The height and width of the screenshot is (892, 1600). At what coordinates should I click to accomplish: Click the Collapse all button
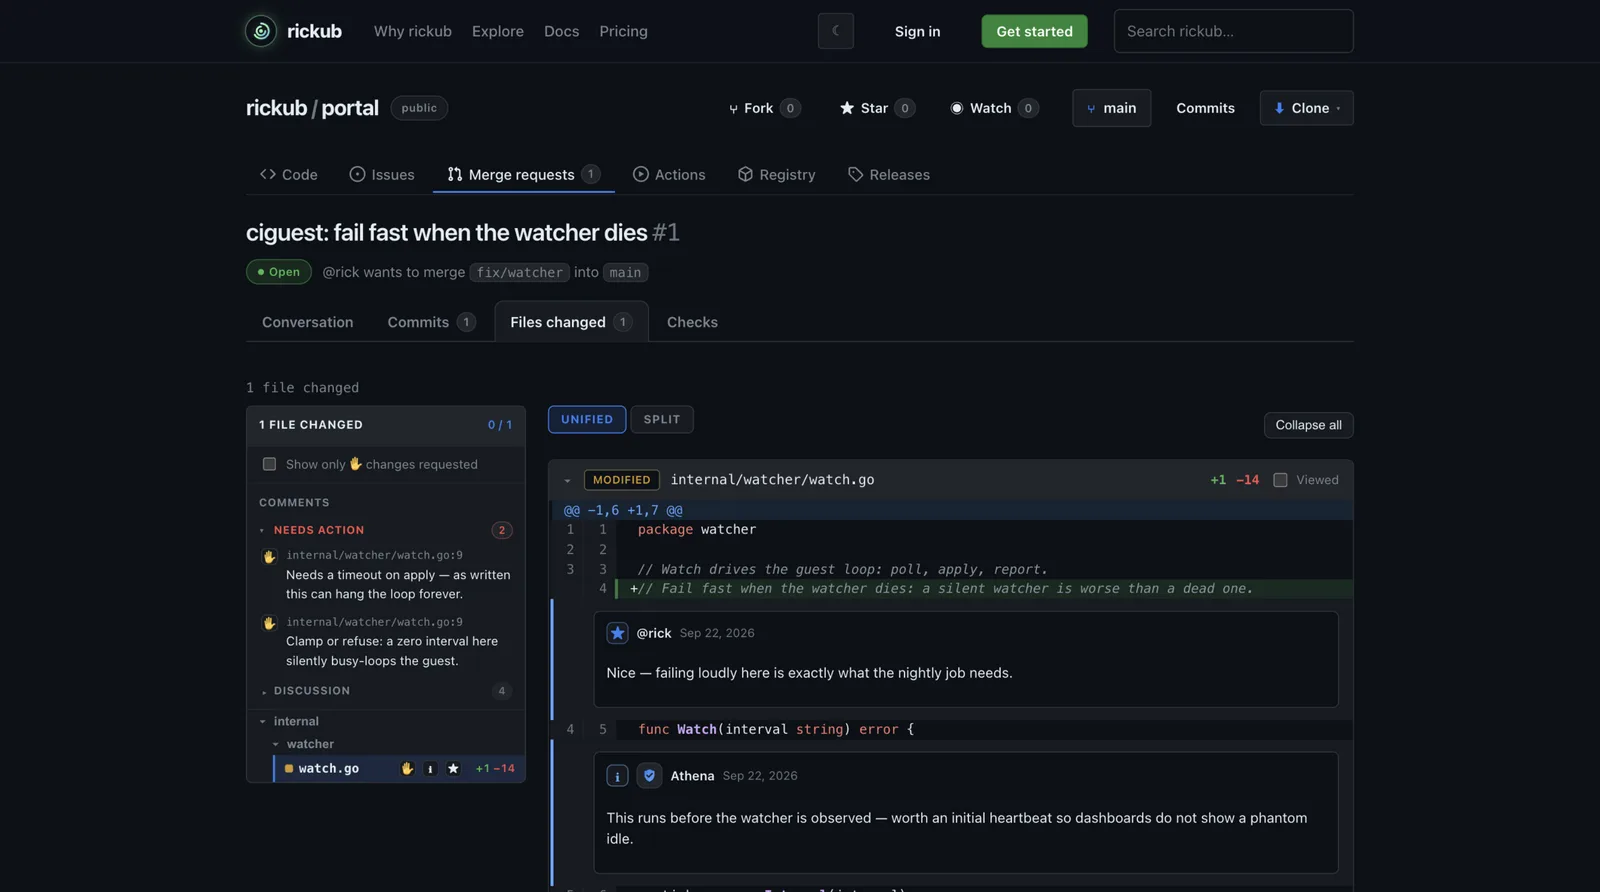[1308, 425]
